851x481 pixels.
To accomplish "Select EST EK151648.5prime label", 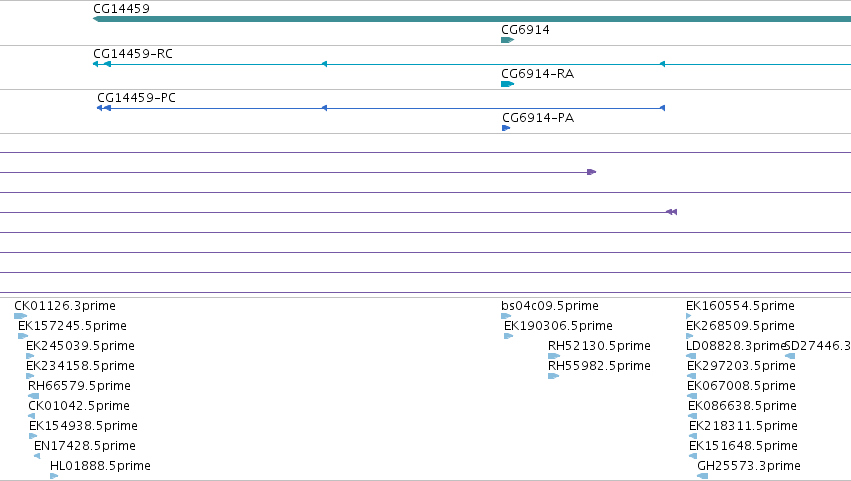I will pos(744,446).
